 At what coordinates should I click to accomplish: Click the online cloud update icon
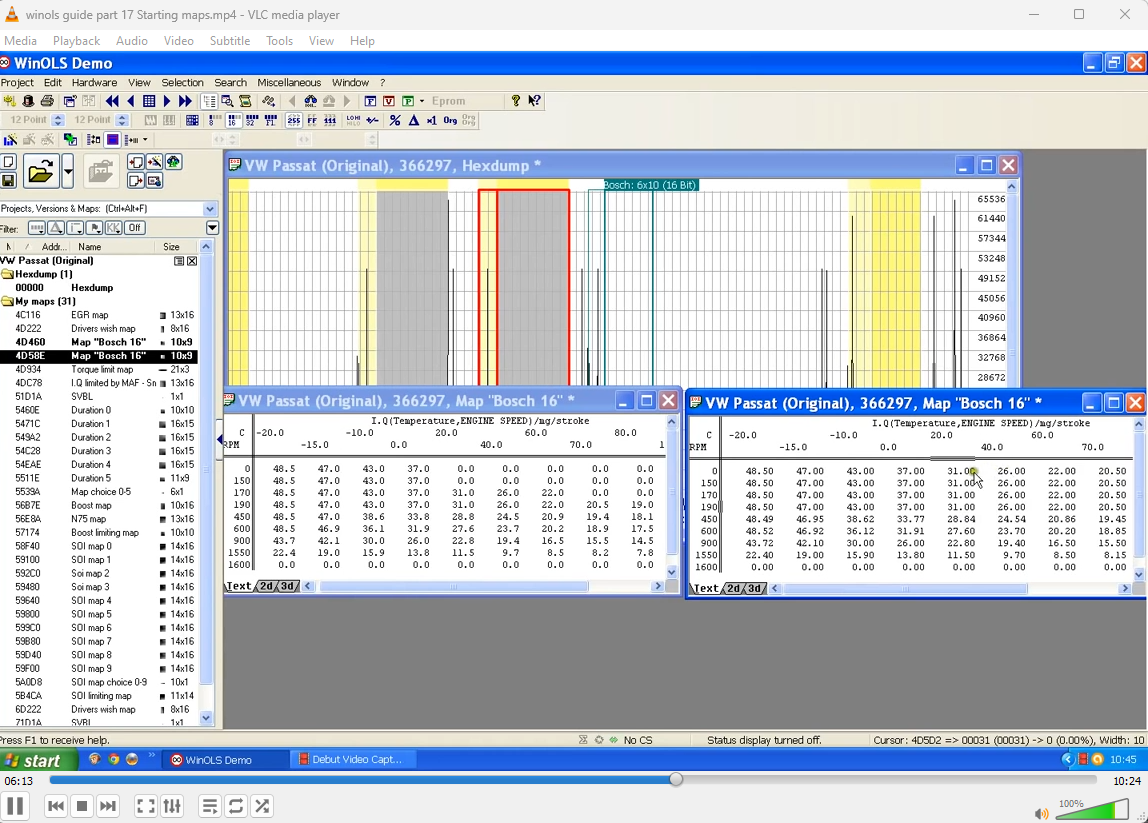click(x=174, y=162)
